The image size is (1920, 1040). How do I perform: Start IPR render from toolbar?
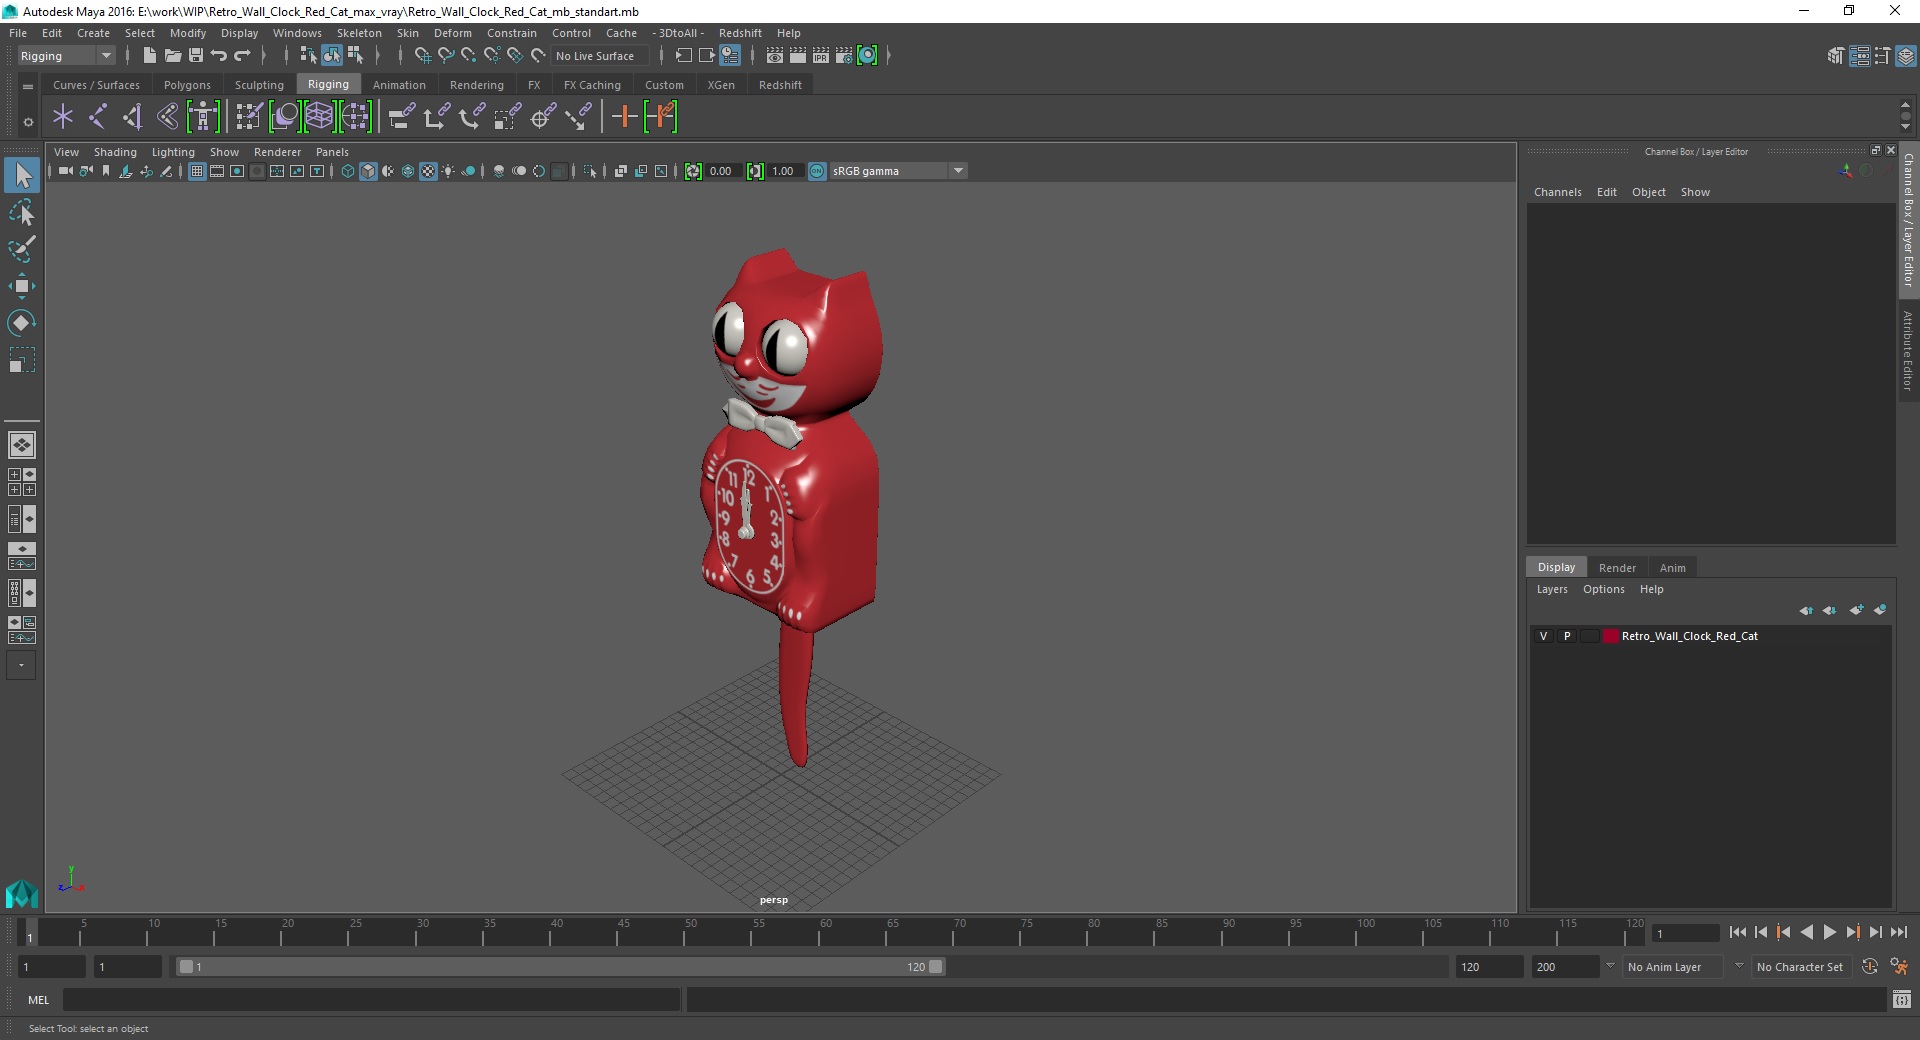click(821, 56)
